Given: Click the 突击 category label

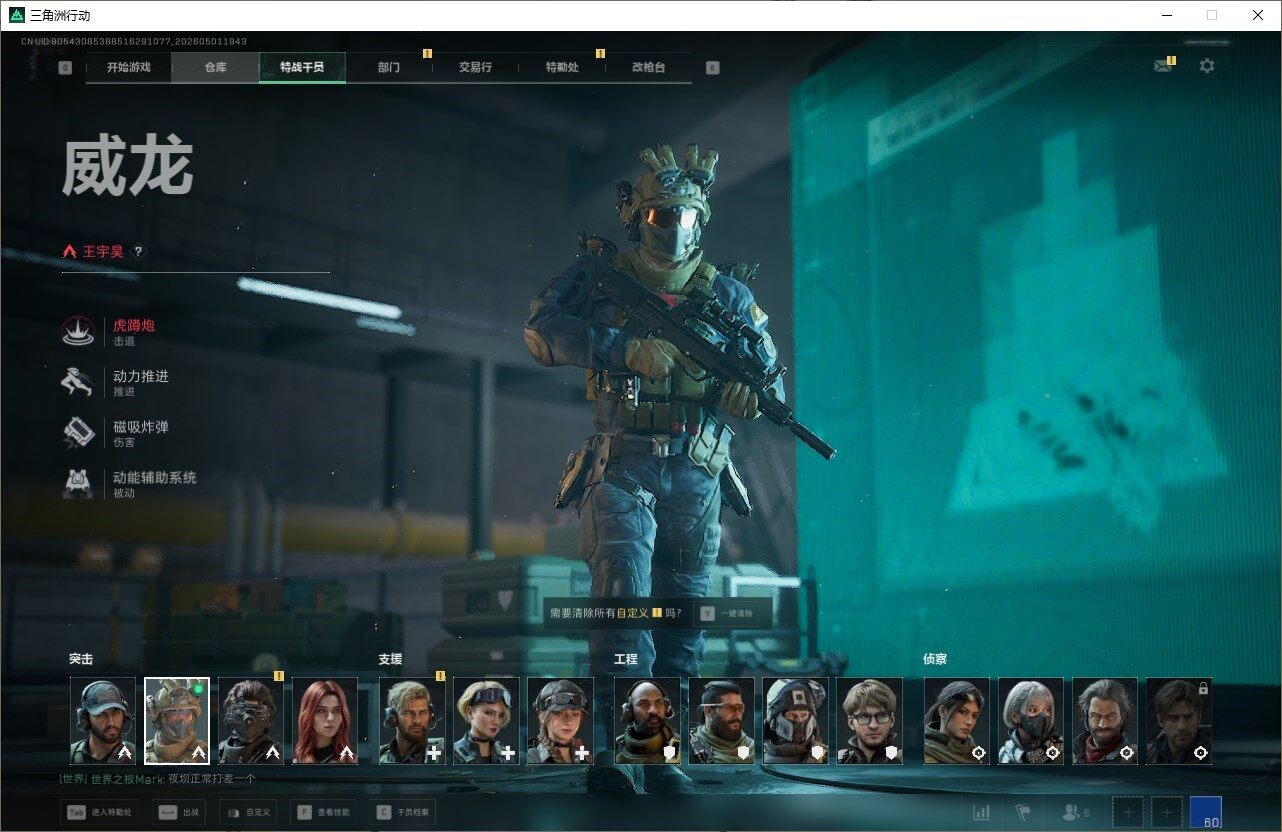Looking at the screenshot, I should pos(81,659).
